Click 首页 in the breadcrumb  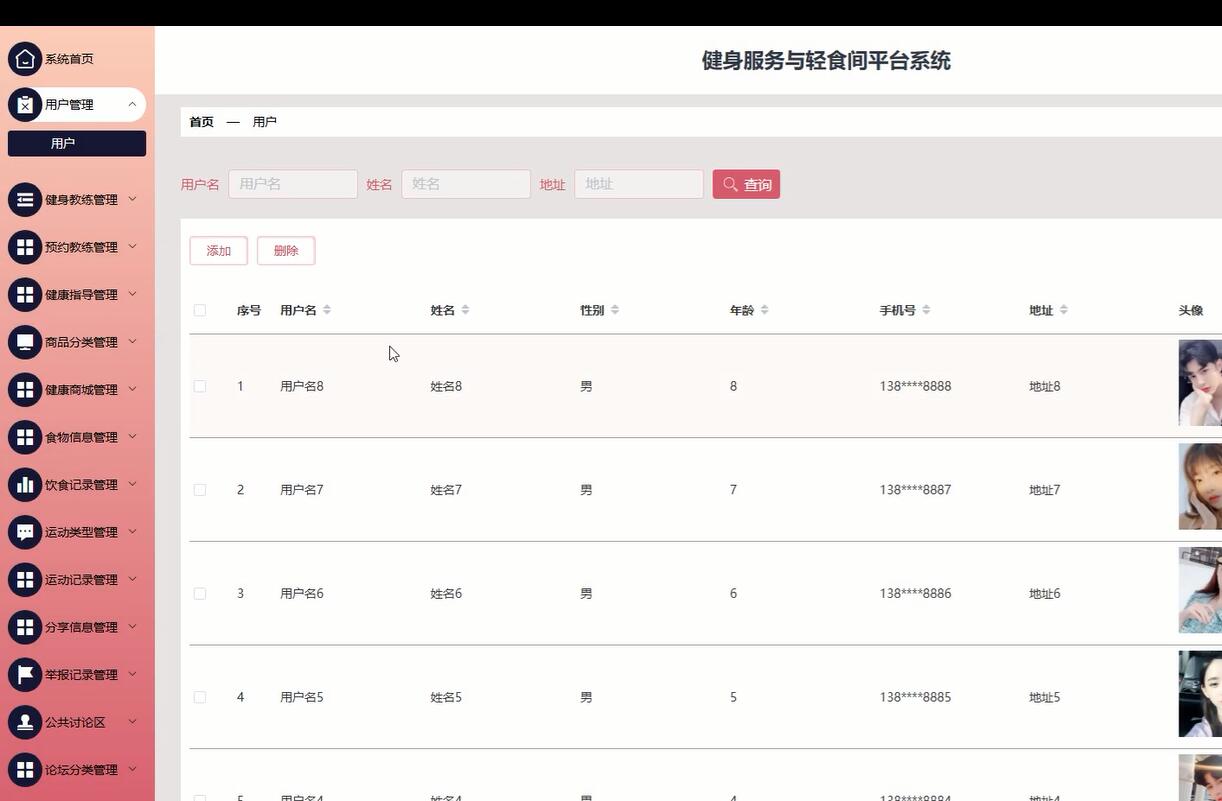pos(201,121)
